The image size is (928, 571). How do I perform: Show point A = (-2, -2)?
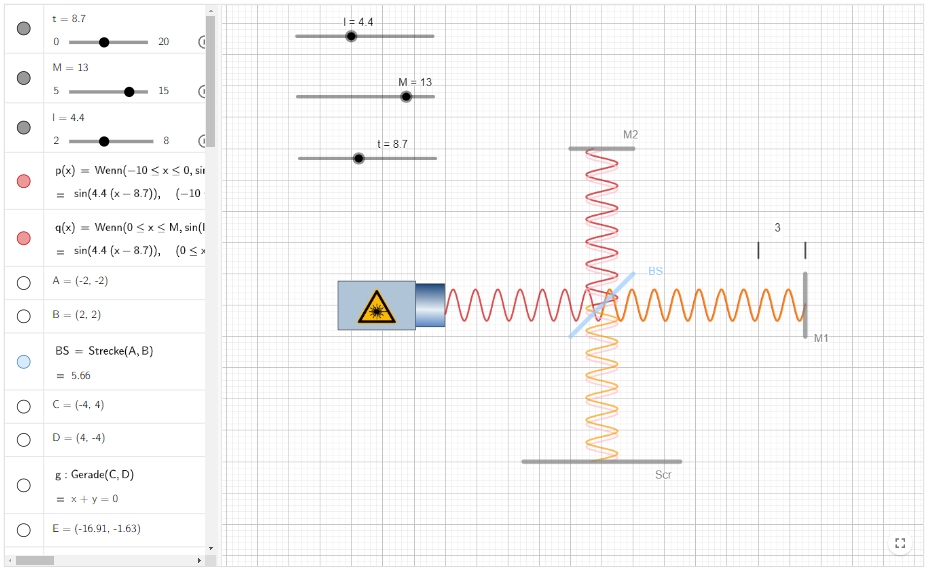[x=24, y=283]
